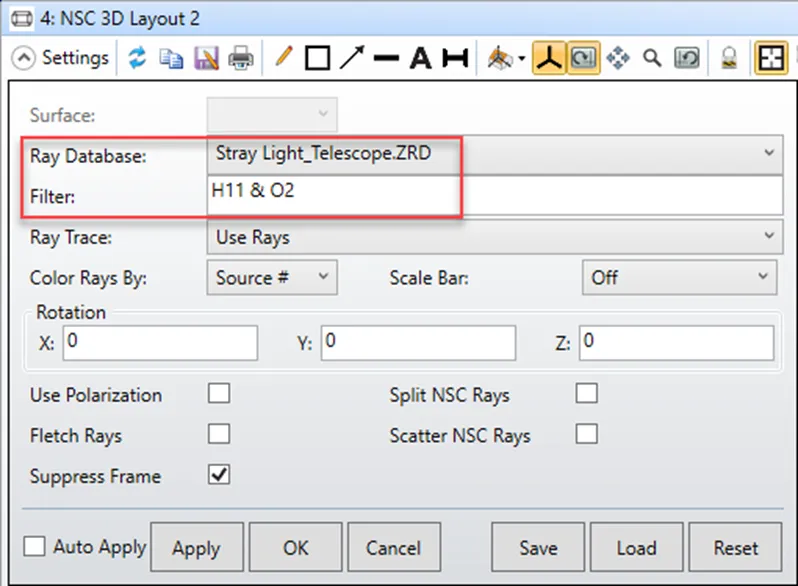Viewport: 798px width, 586px height.
Task: Click the Reset button
Action: pyautogui.click(x=736, y=547)
